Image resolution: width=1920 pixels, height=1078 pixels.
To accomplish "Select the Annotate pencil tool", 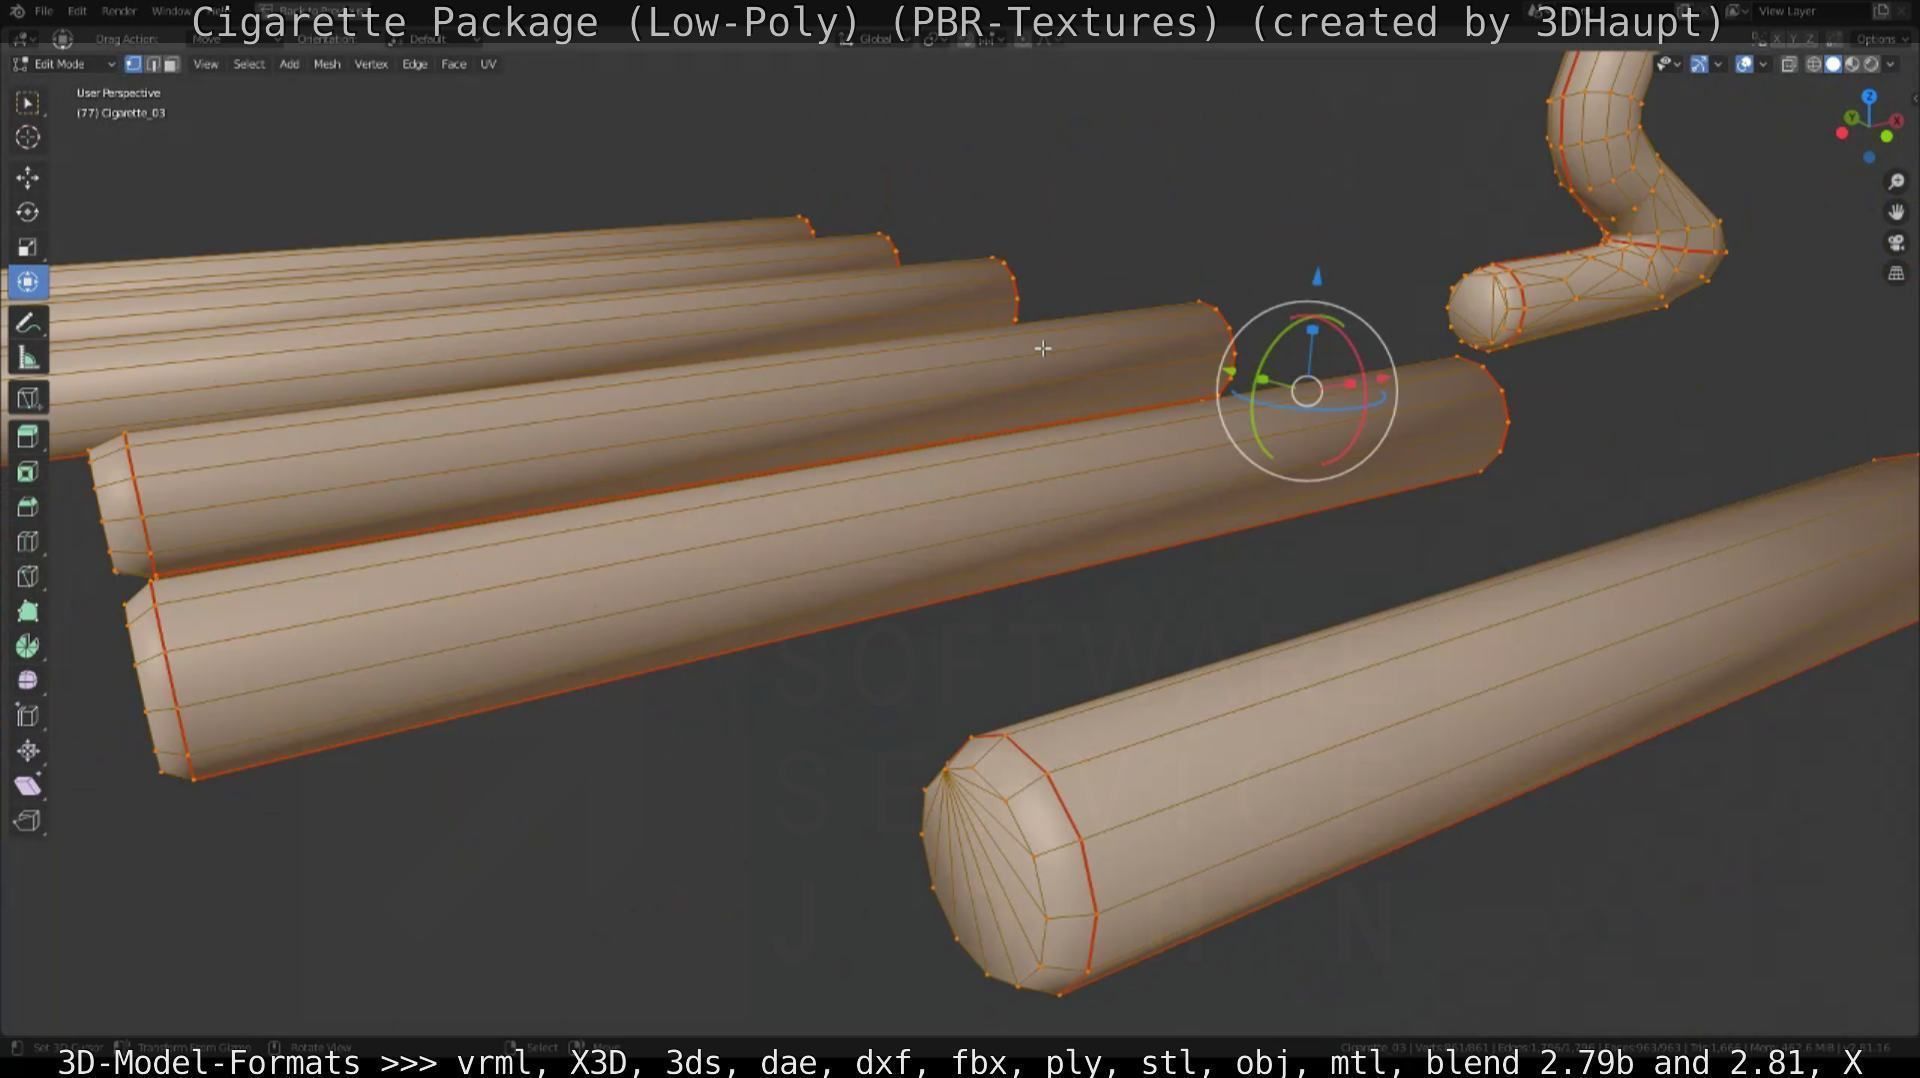I will tap(28, 323).
